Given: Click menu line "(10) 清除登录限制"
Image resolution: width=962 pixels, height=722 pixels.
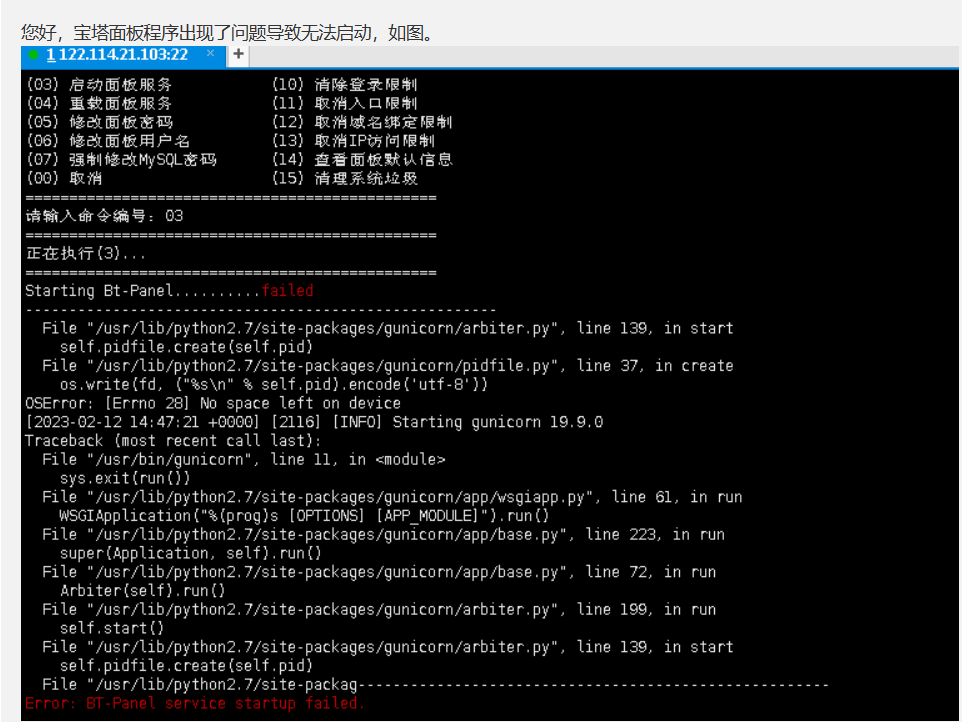Looking at the screenshot, I should coord(344,85).
